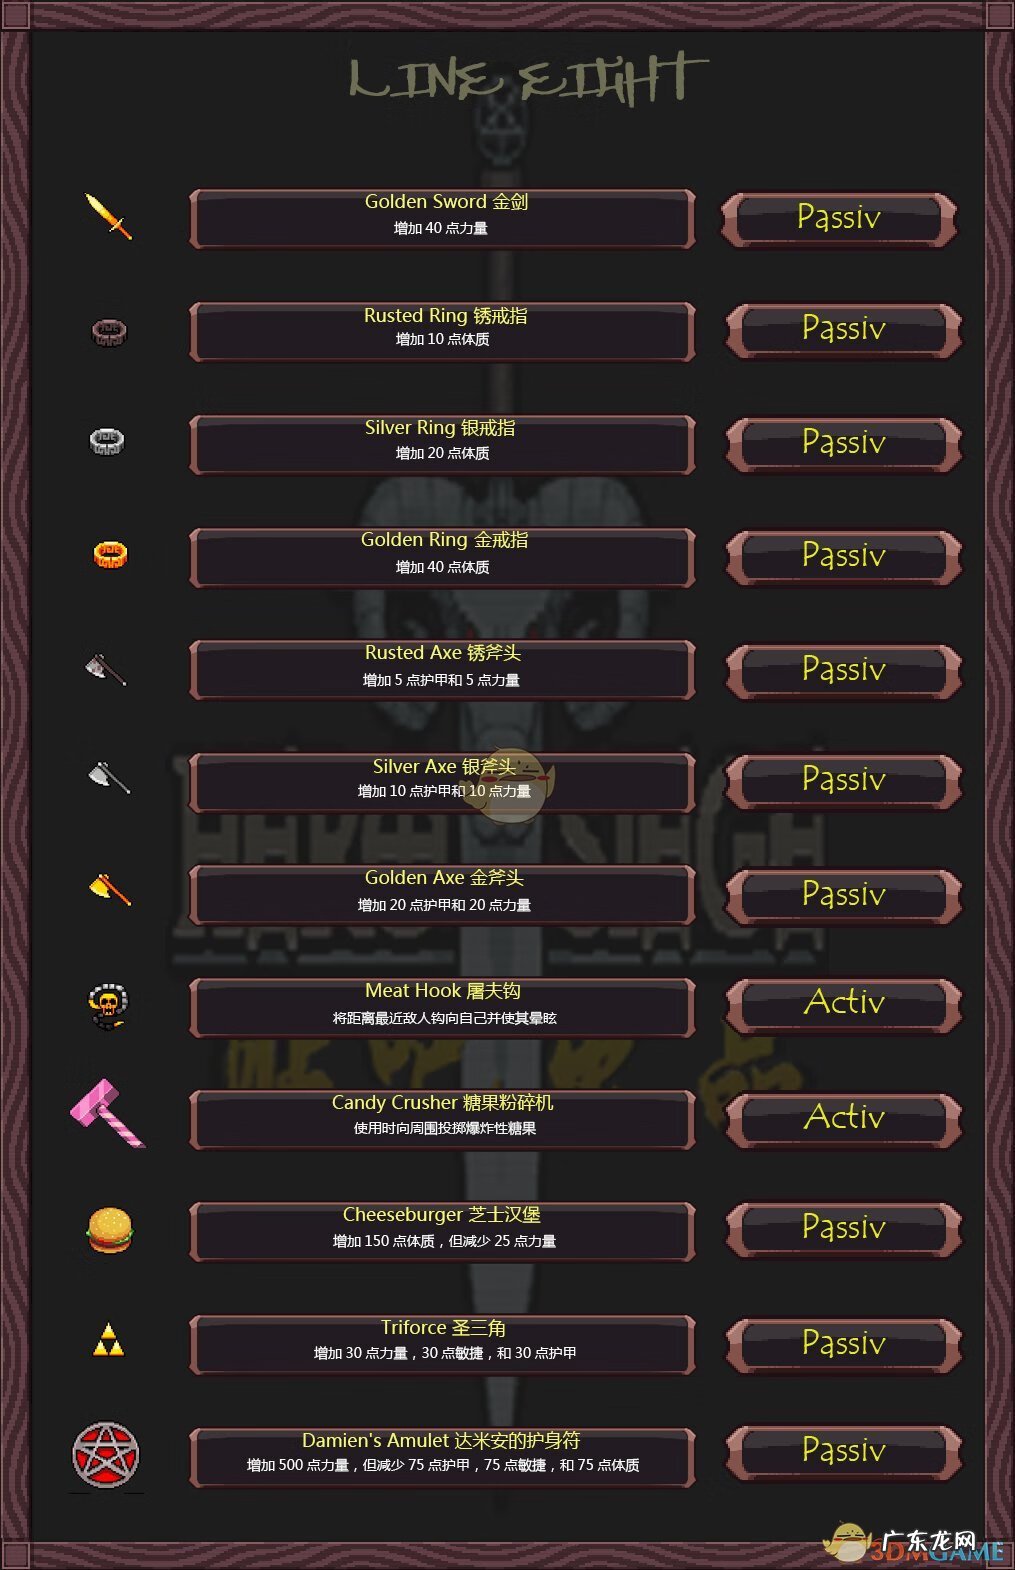Select the yellow Triforce icon

tap(108, 1341)
